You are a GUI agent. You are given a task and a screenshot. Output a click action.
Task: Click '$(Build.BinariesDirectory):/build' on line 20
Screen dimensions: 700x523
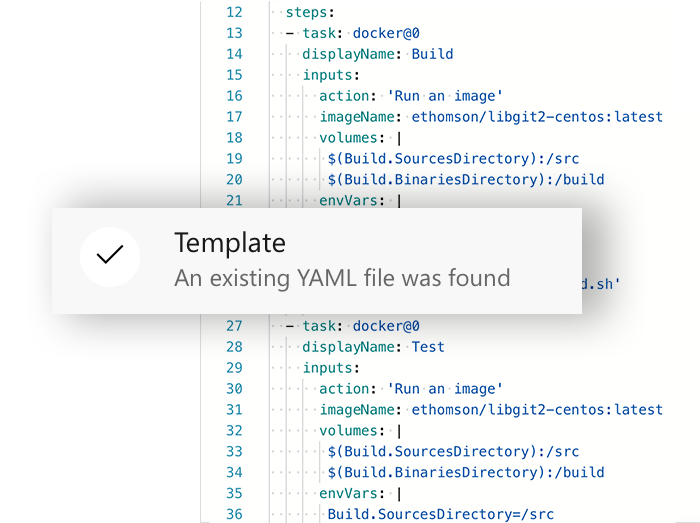[x=465, y=180]
